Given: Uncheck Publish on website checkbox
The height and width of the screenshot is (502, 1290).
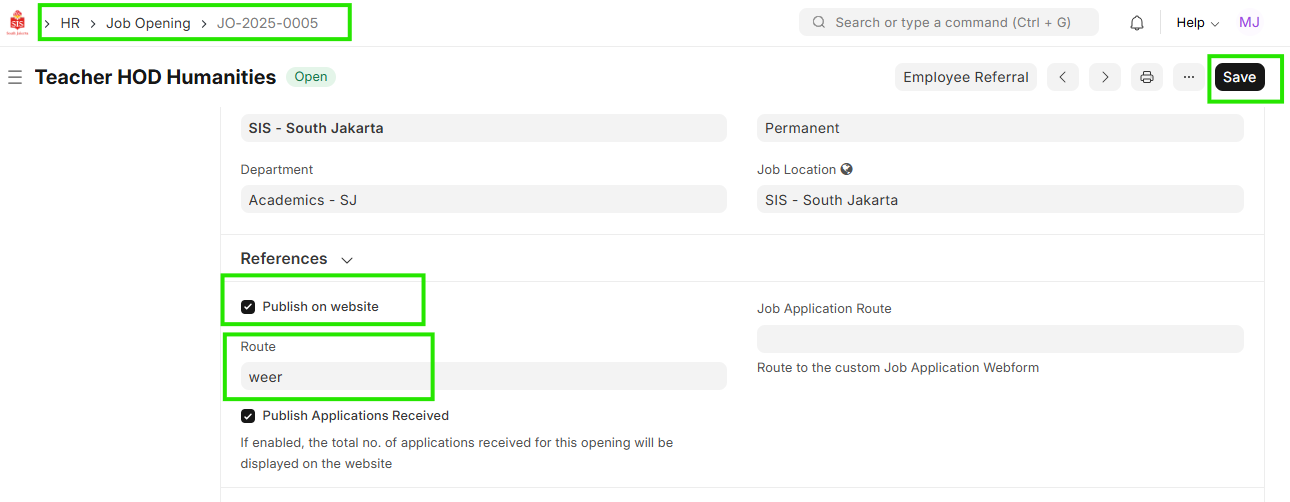Looking at the screenshot, I should point(248,307).
